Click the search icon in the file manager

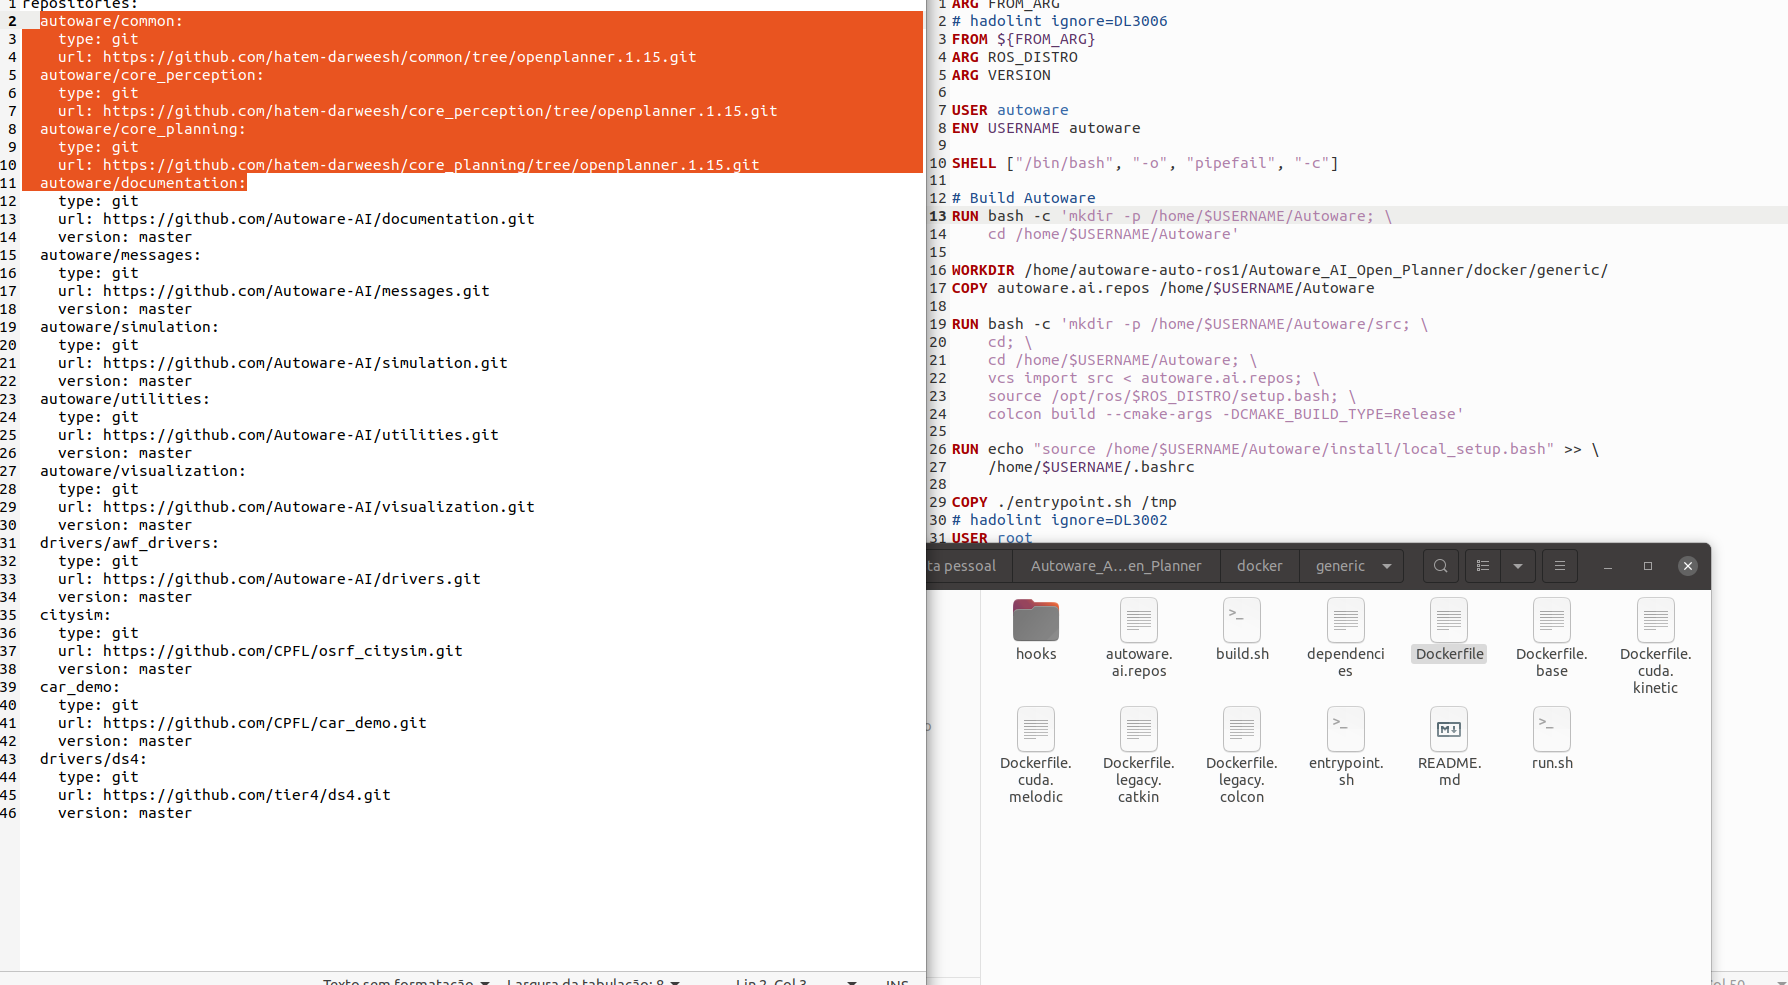[x=1440, y=565]
